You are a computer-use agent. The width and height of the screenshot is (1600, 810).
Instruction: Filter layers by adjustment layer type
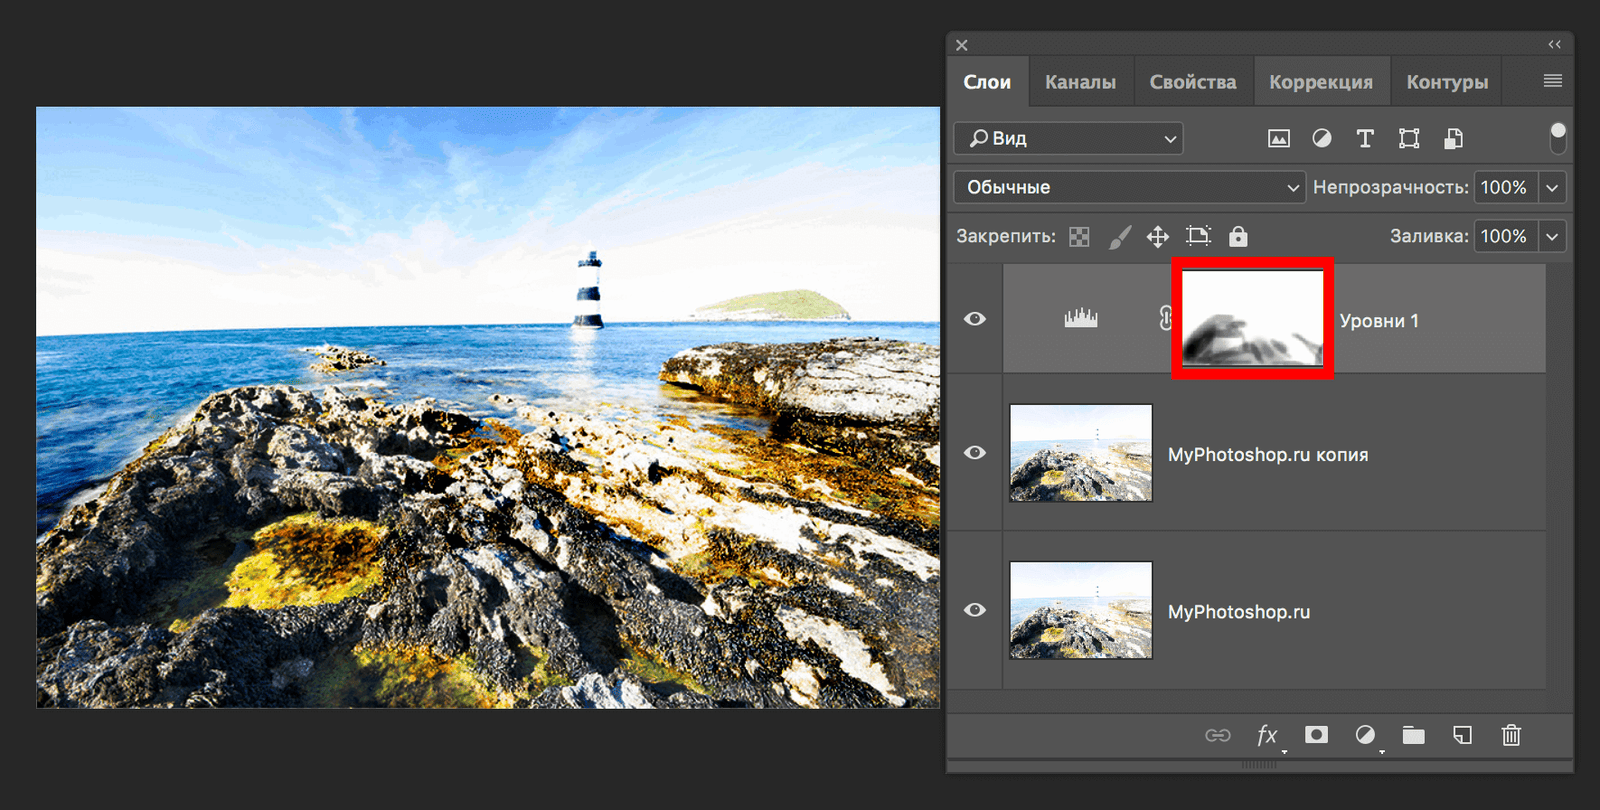(x=1321, y=139)
